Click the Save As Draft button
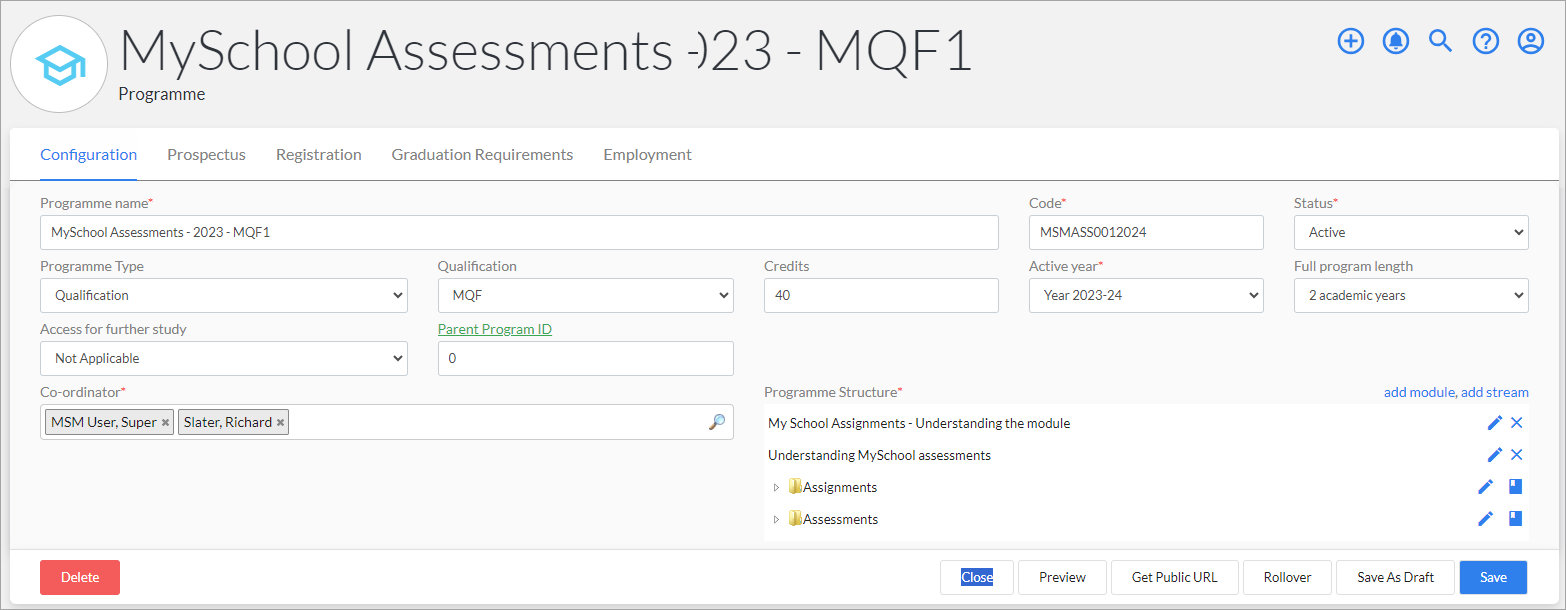1566x610 pixels. click(1395, 577)
